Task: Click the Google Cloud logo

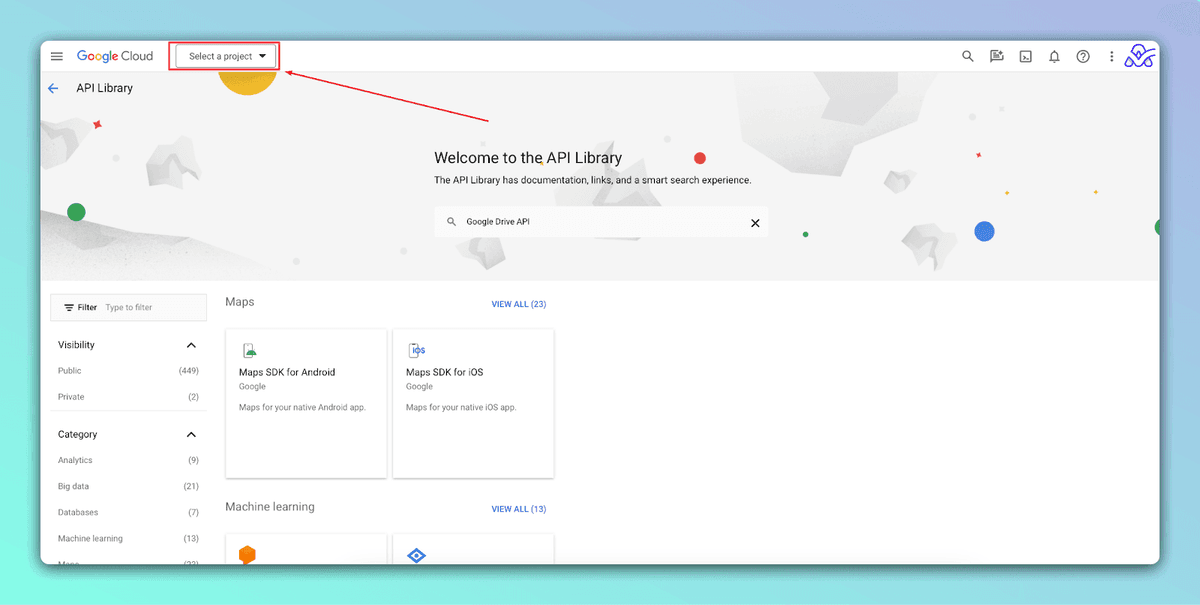Action: (x=115, y=57)
